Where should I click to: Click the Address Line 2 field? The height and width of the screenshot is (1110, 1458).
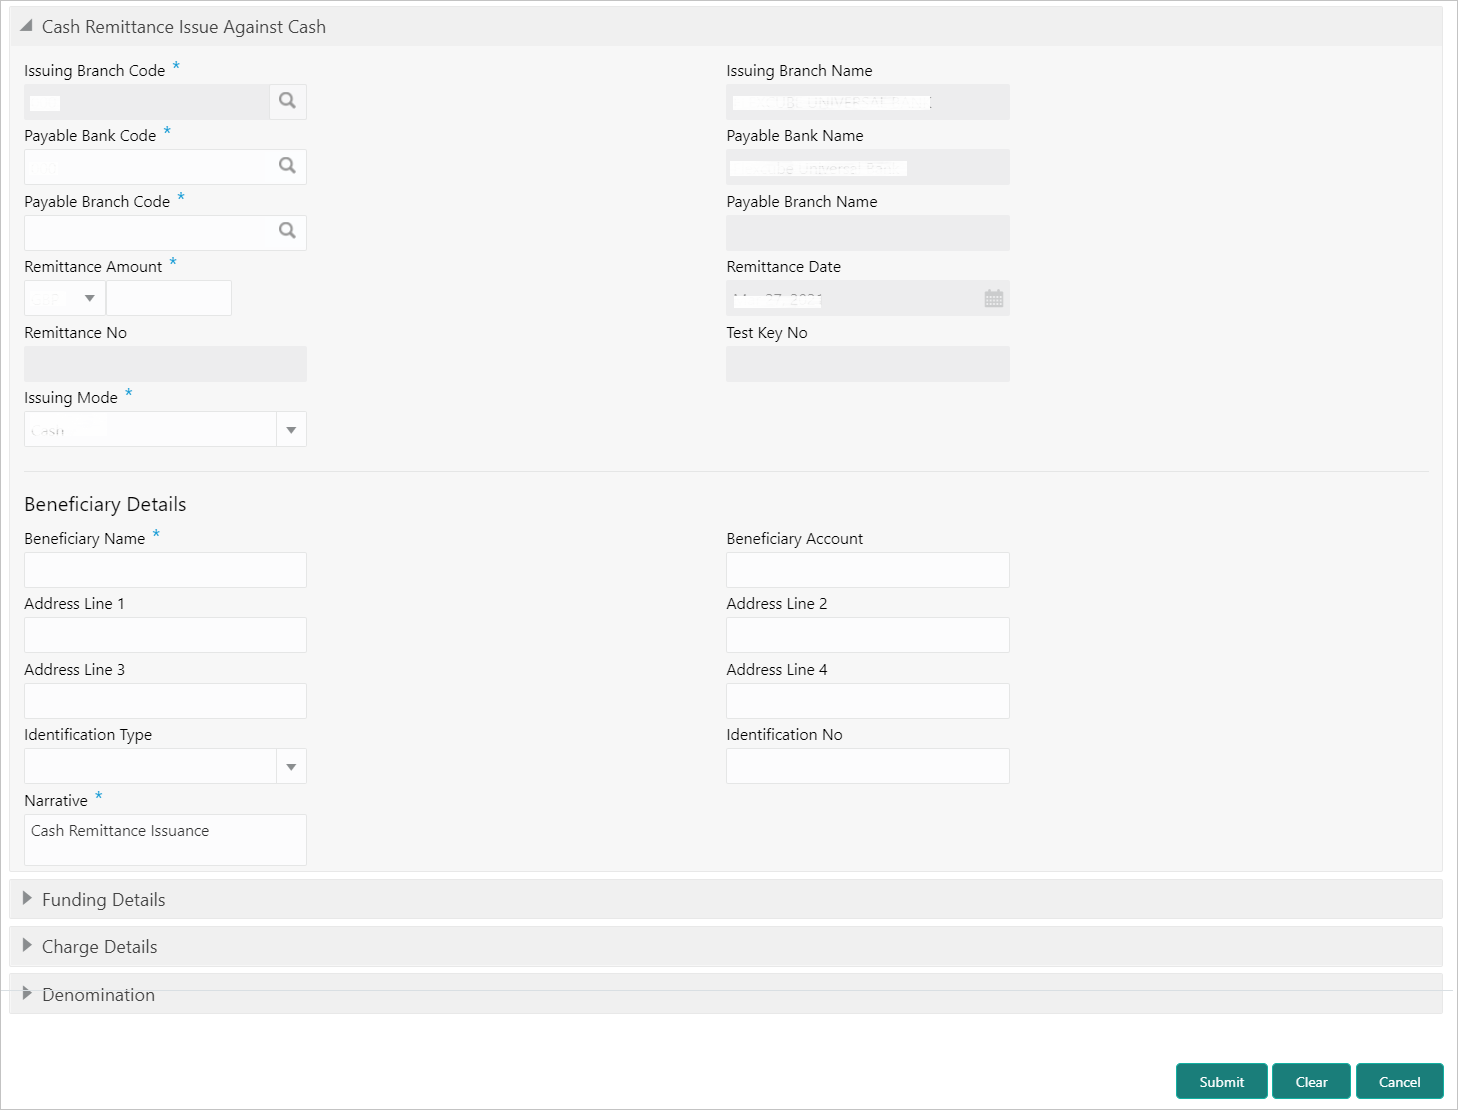coord(868,635)
